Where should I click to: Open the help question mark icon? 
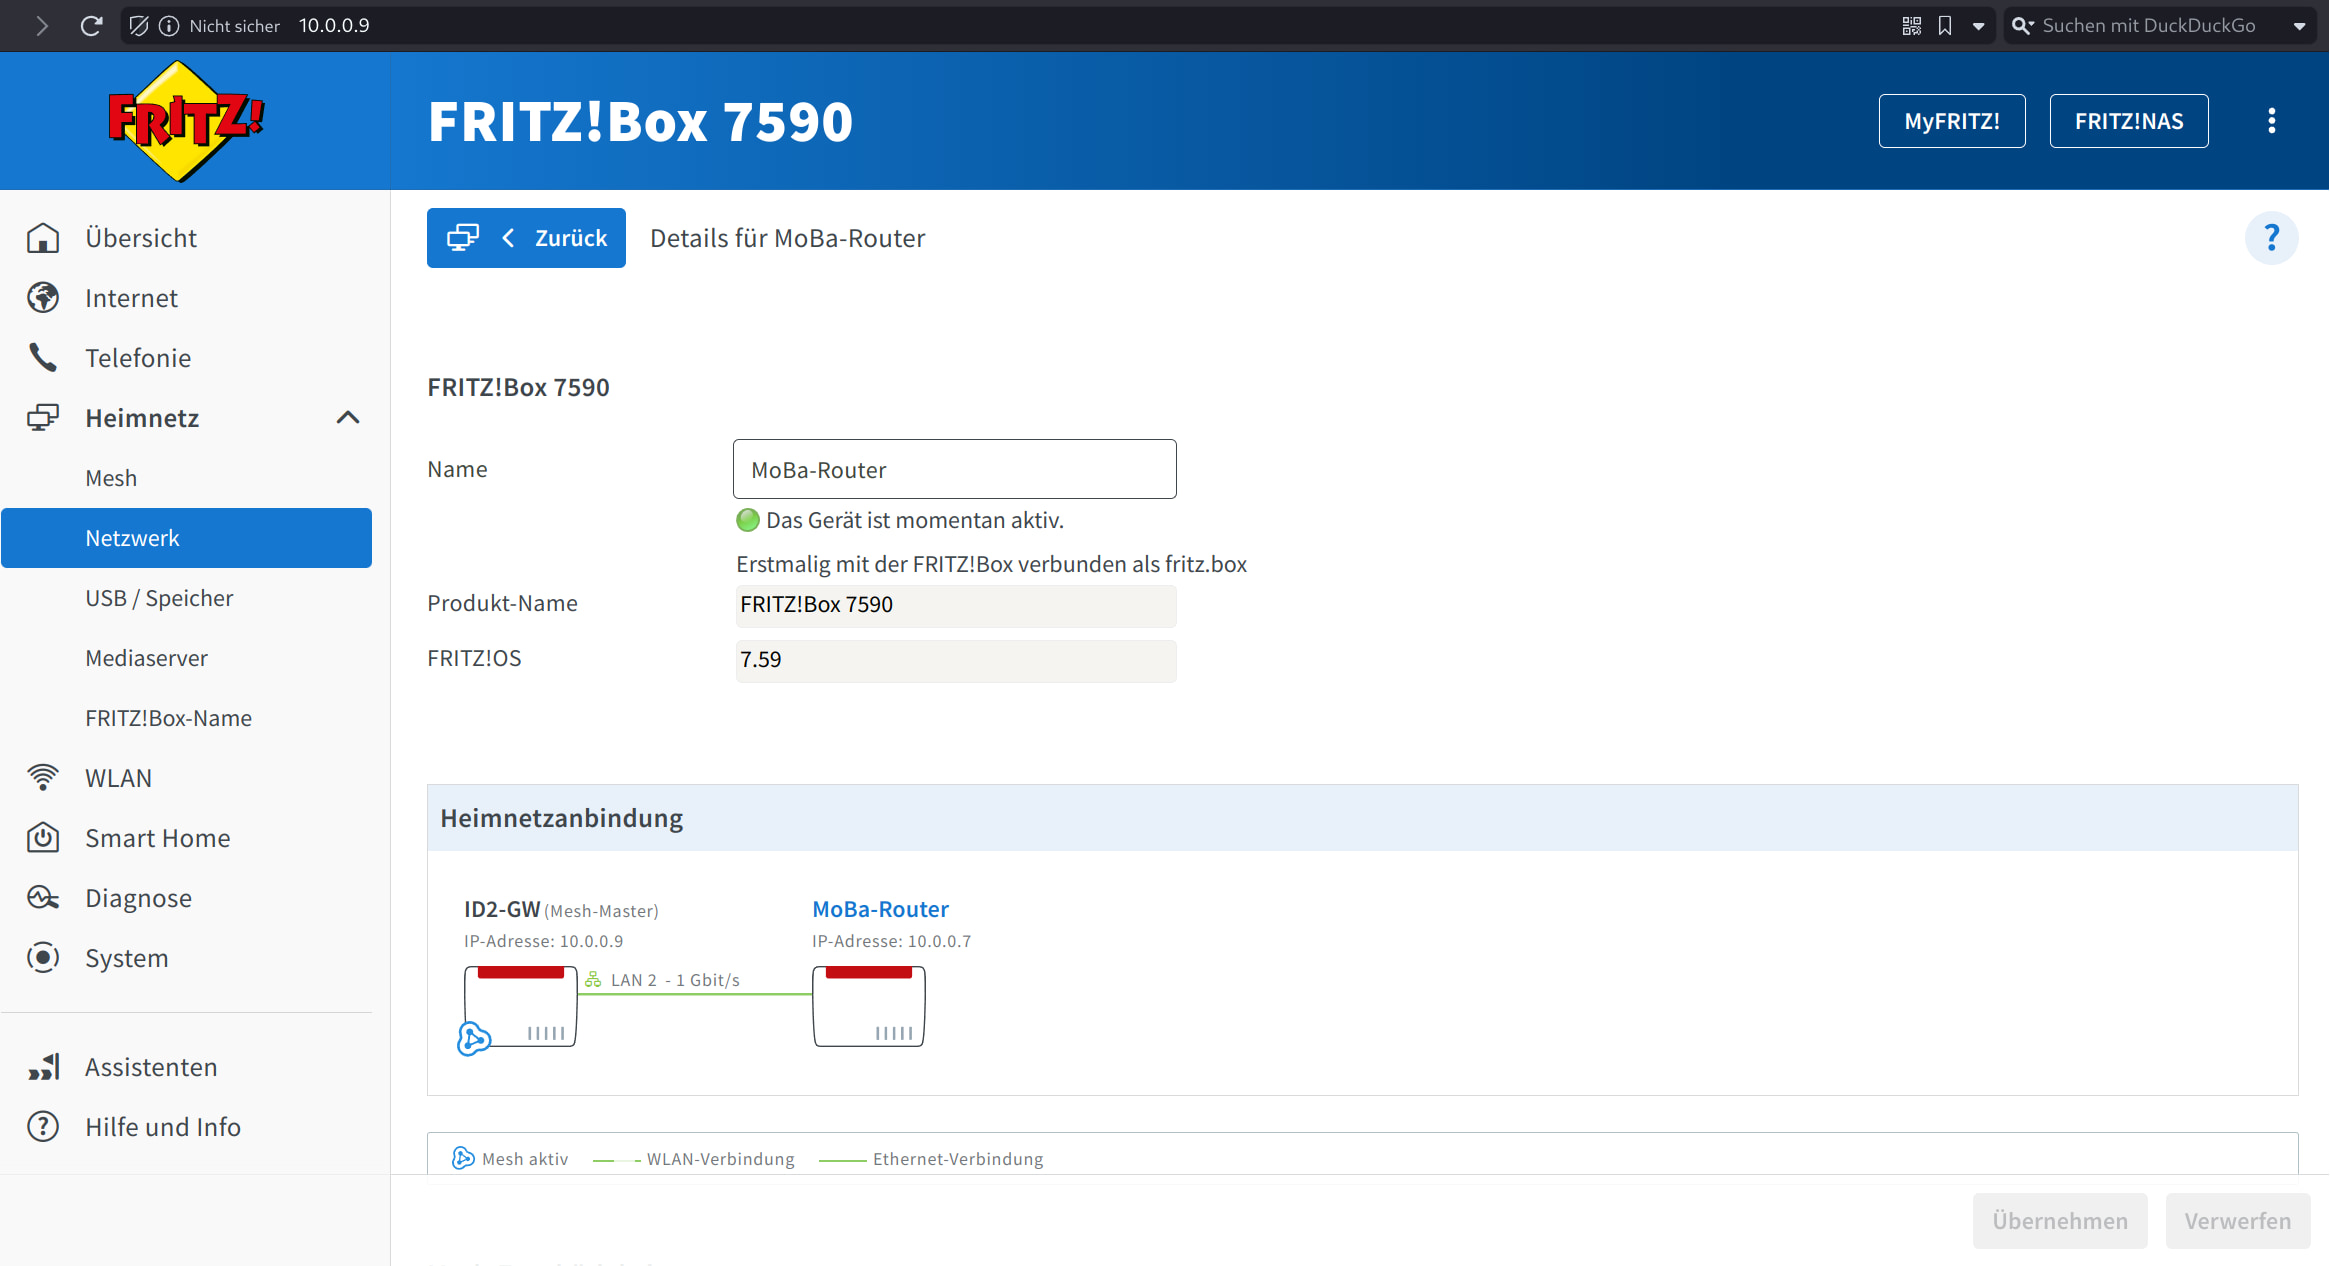pos(2271,238)
